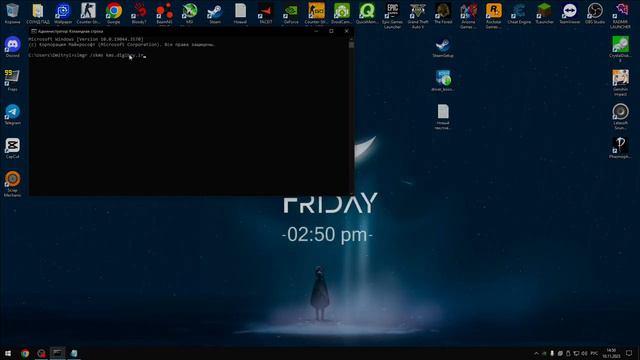Open the RADMIR Launcher shortcut

tap(620, 16)
